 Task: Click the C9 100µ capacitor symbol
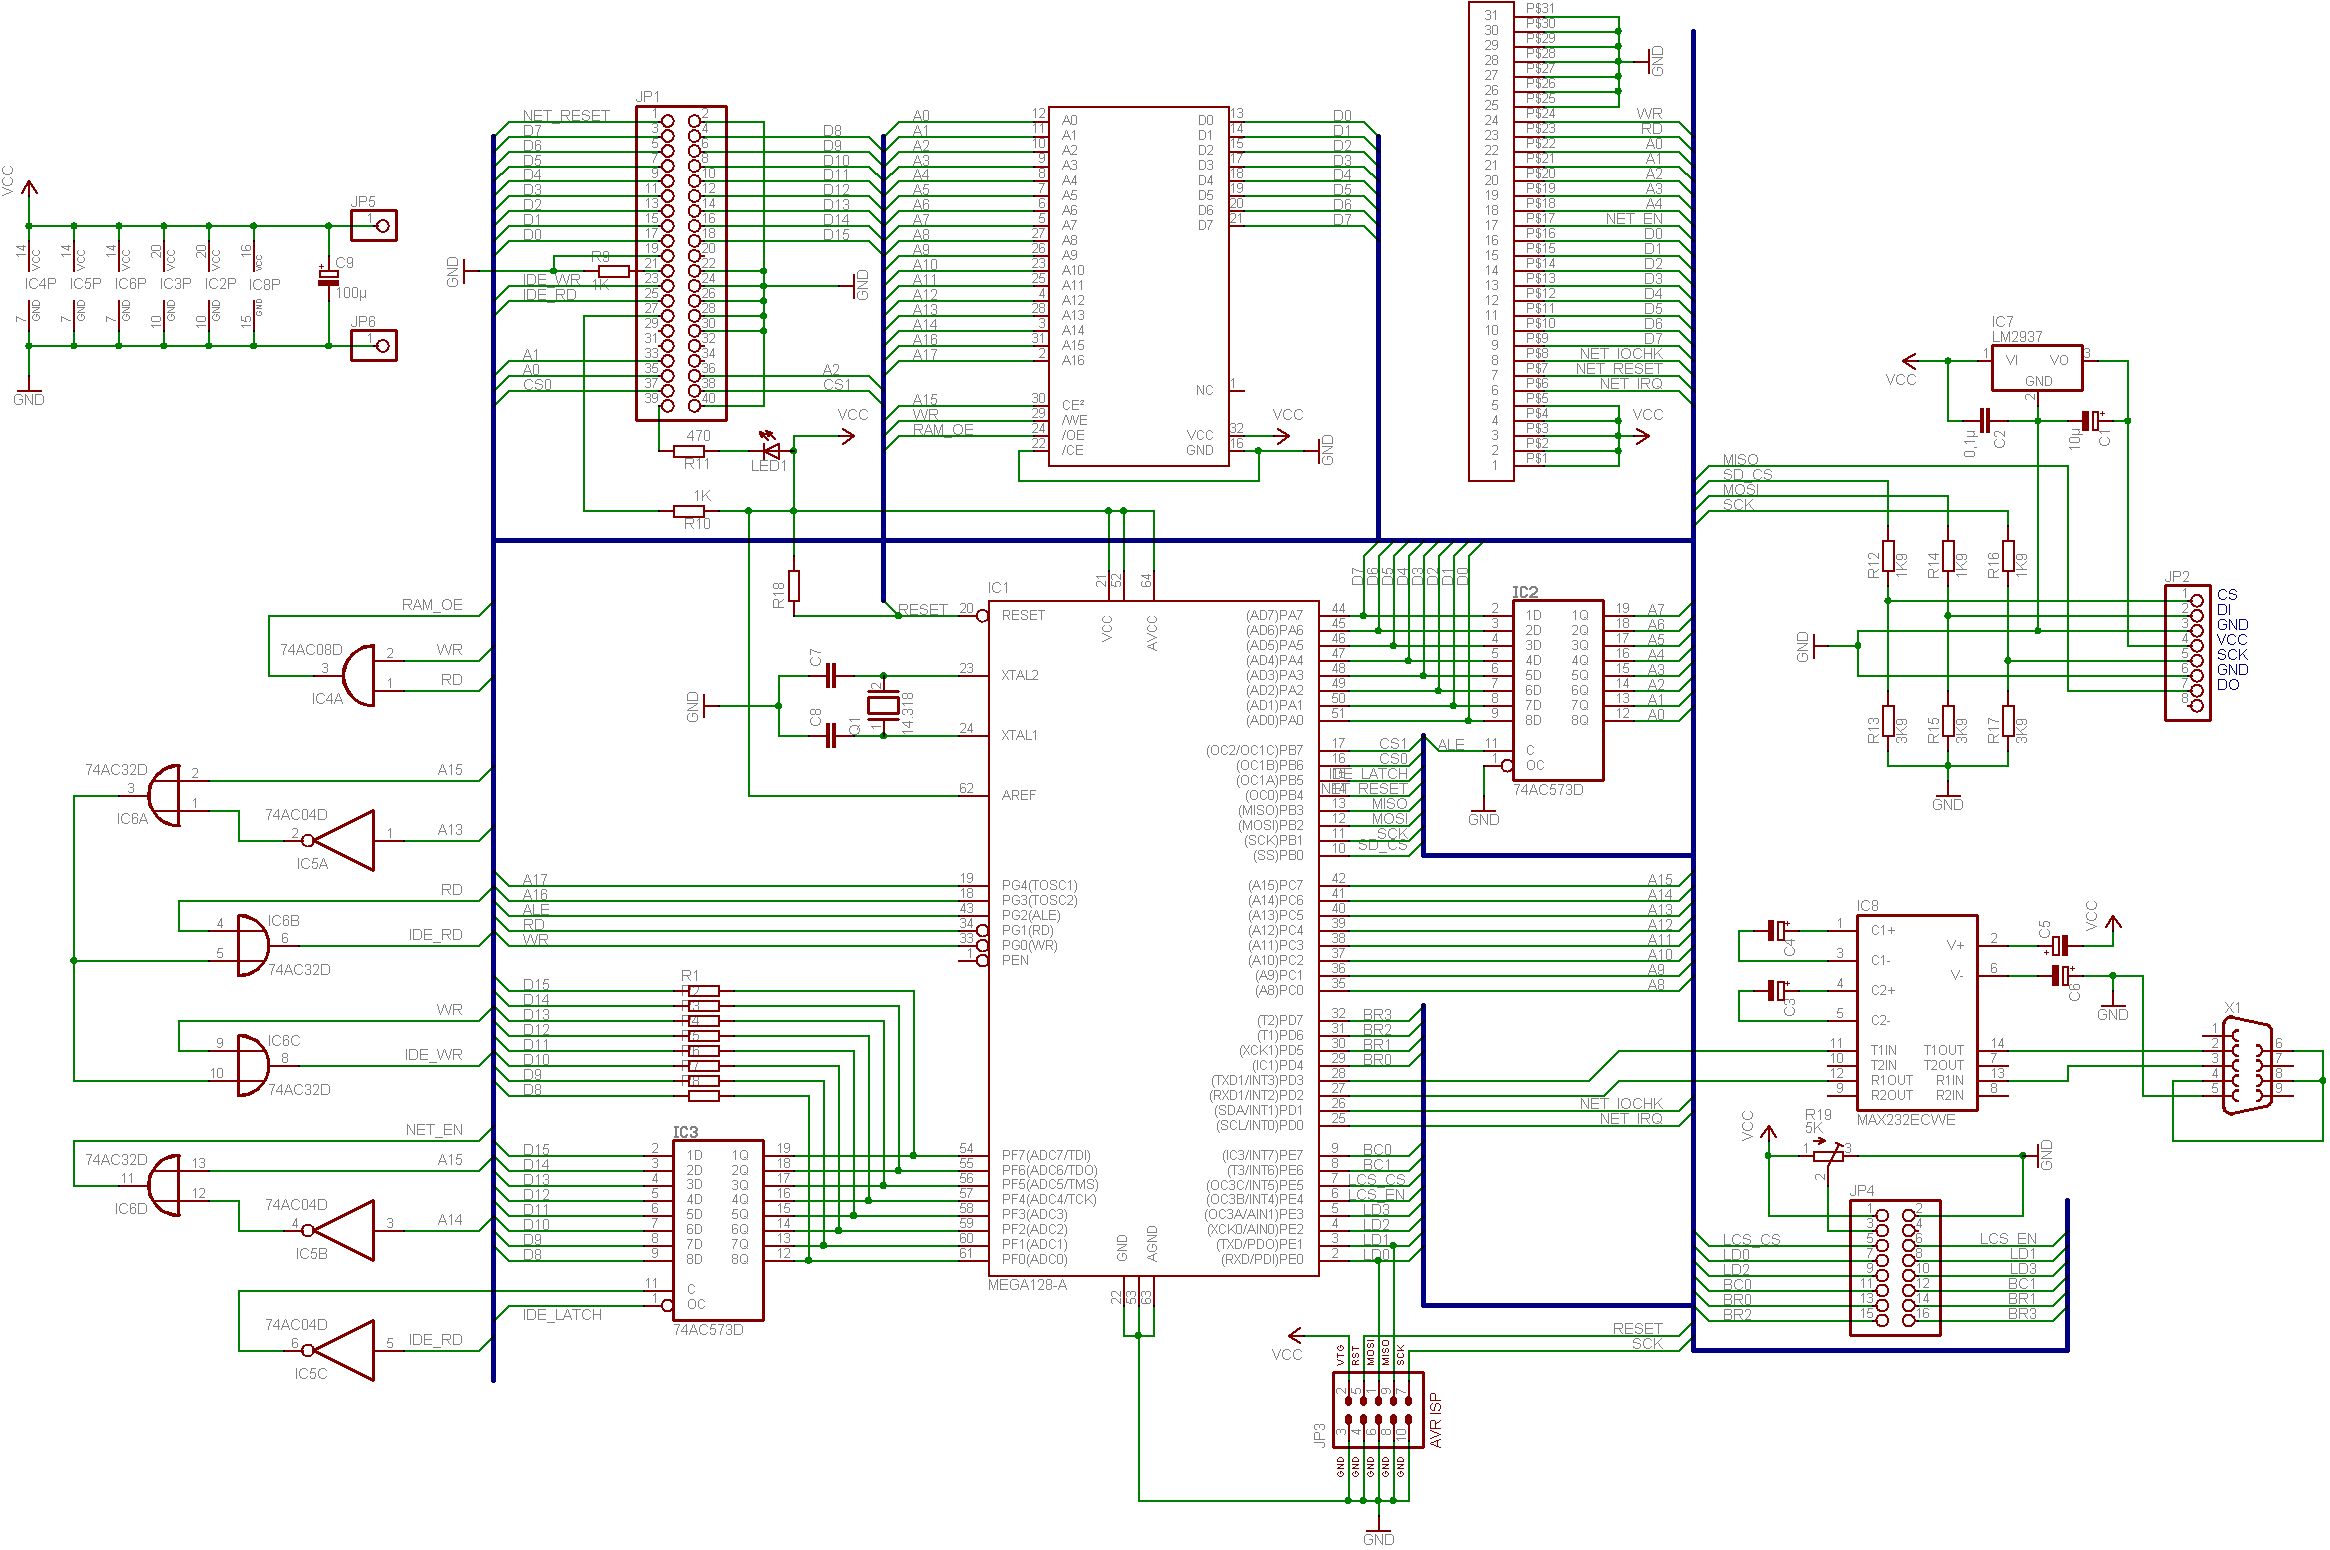[x=328, y=277]
